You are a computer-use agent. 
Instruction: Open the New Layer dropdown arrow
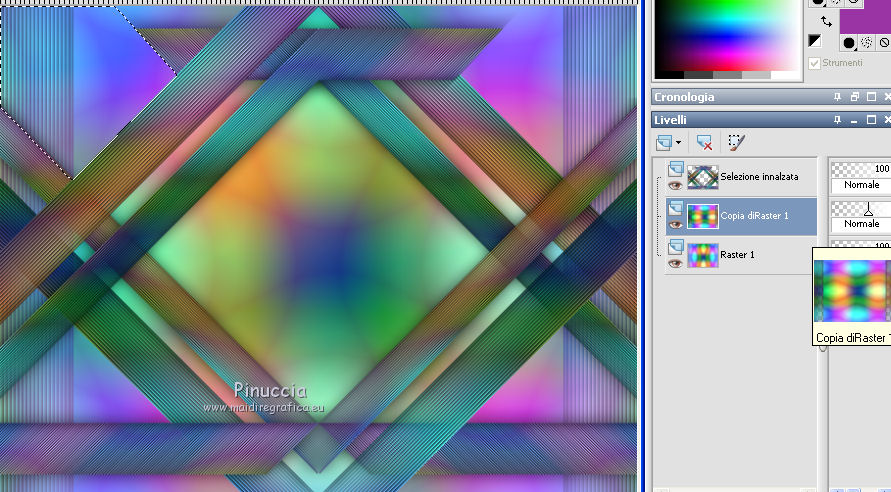click(678, 143)
